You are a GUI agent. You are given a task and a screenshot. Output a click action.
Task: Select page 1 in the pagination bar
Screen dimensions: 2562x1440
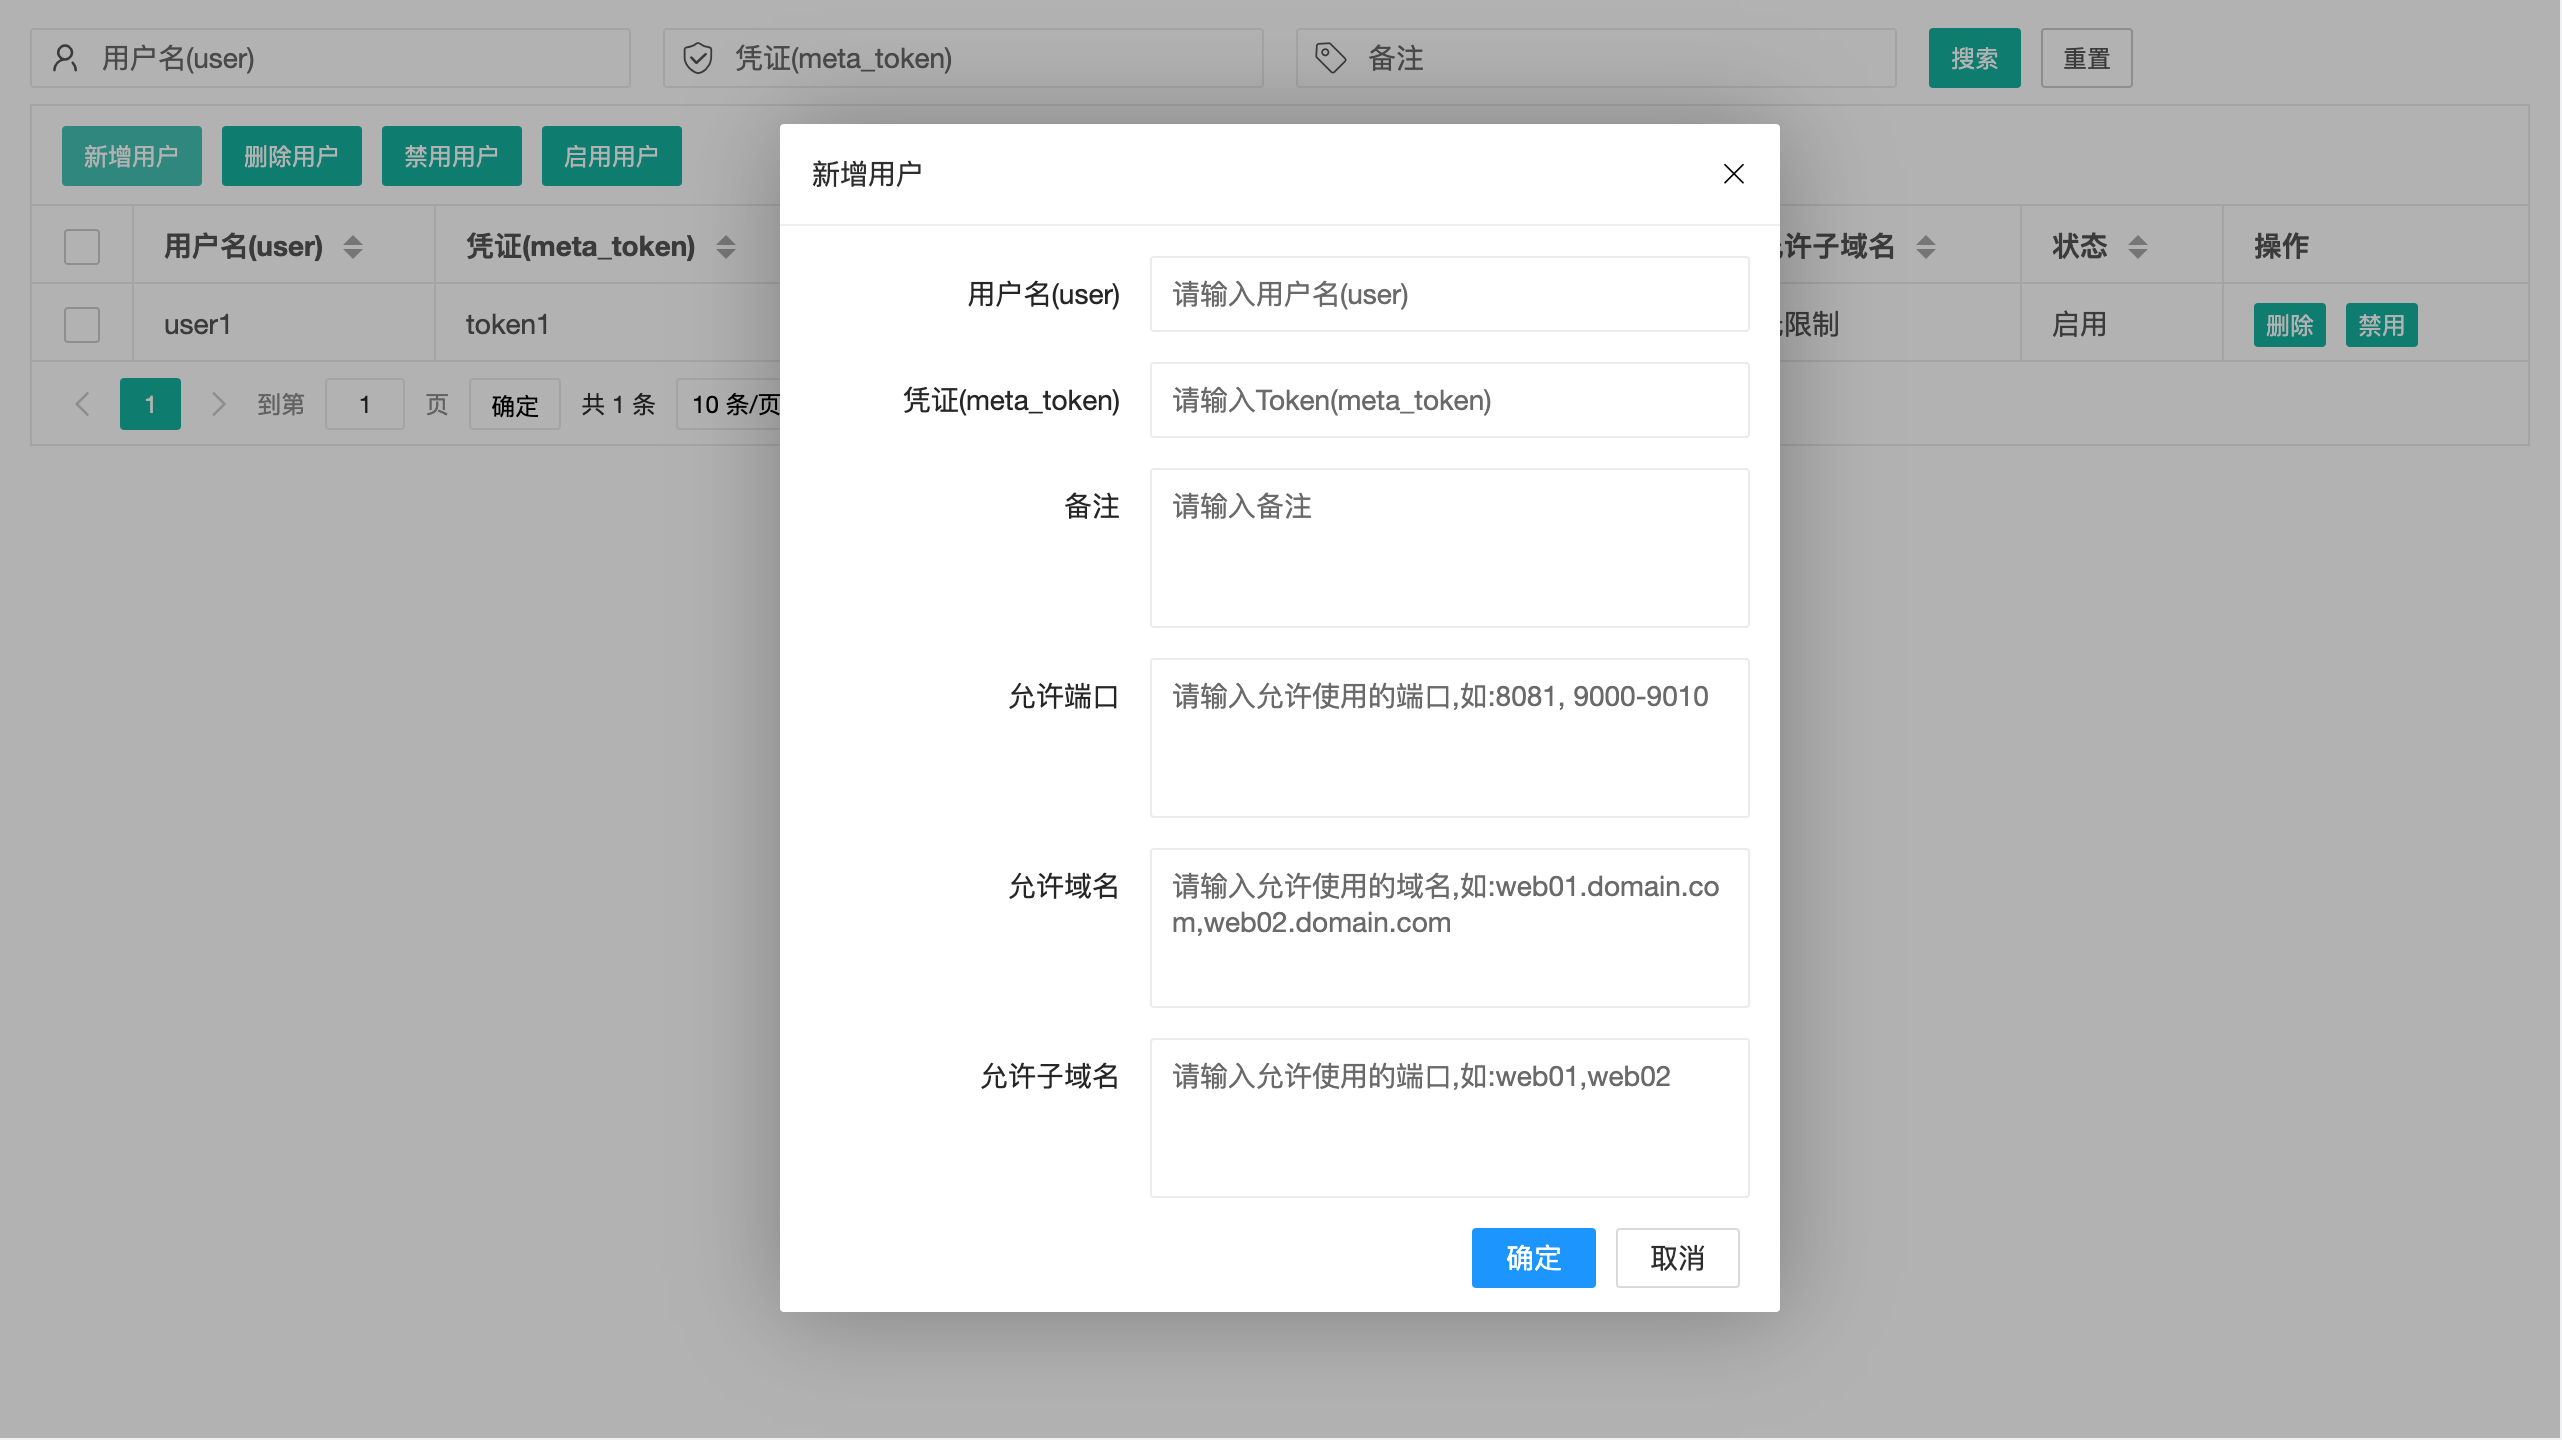pyautogui.click(x=150, y=404)
